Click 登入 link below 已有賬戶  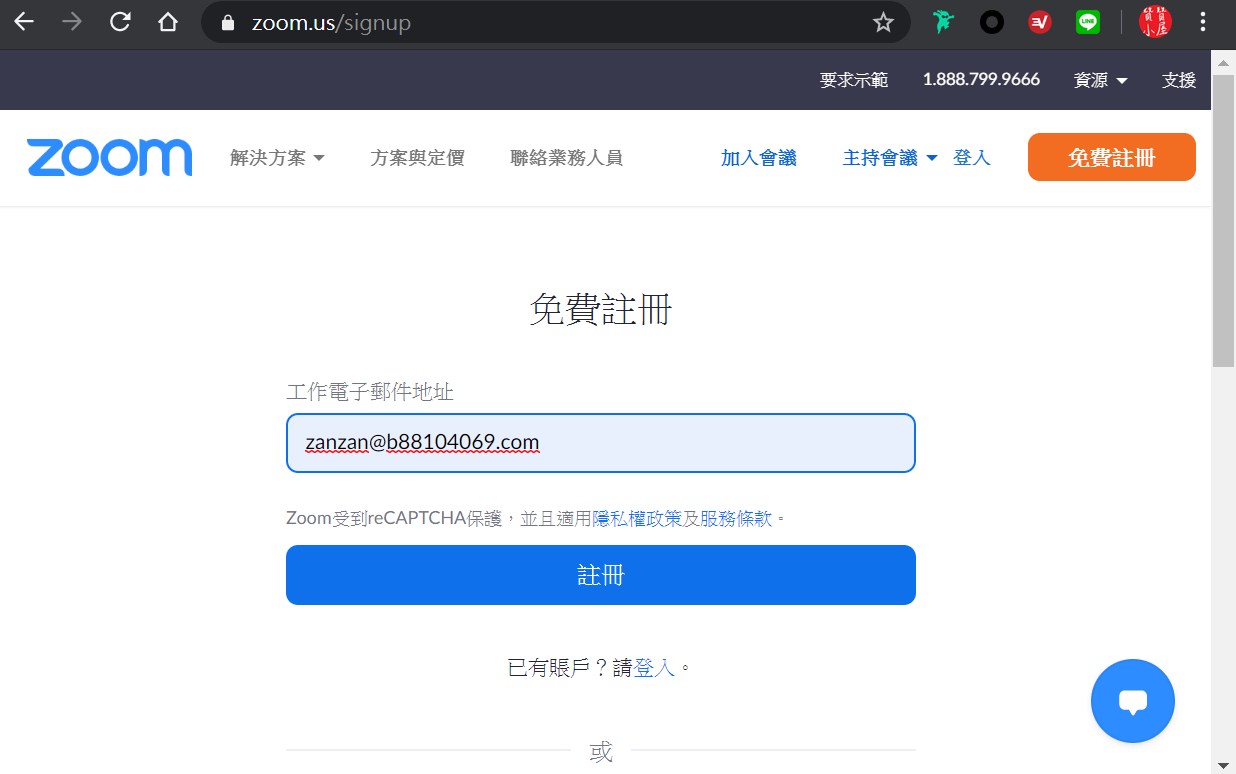(654, 668)
